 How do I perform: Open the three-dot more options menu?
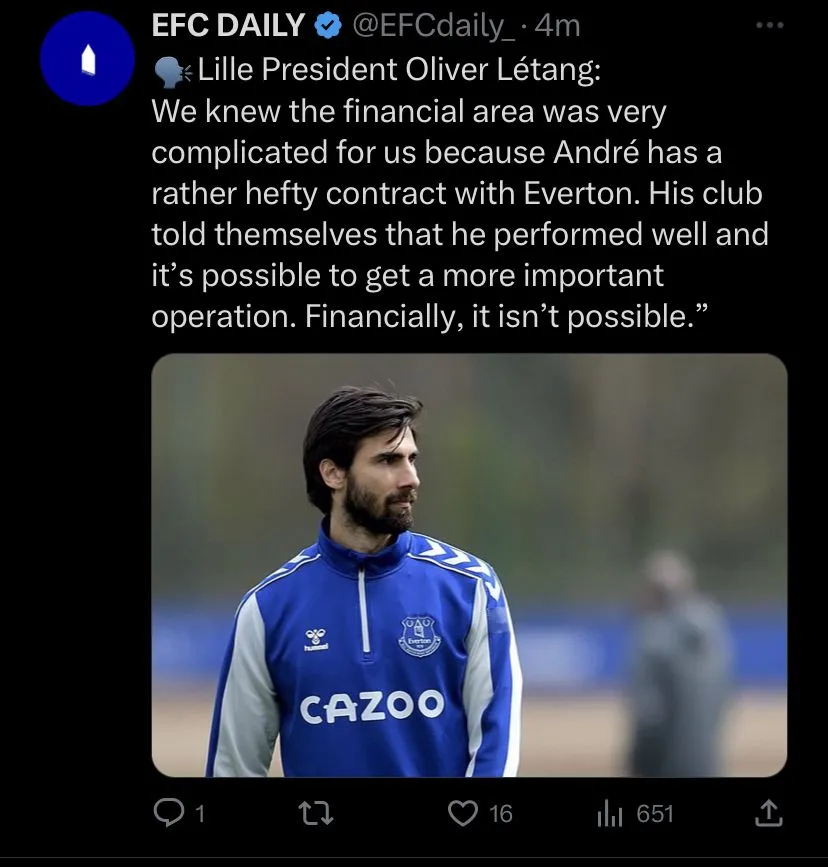point(767,24)
